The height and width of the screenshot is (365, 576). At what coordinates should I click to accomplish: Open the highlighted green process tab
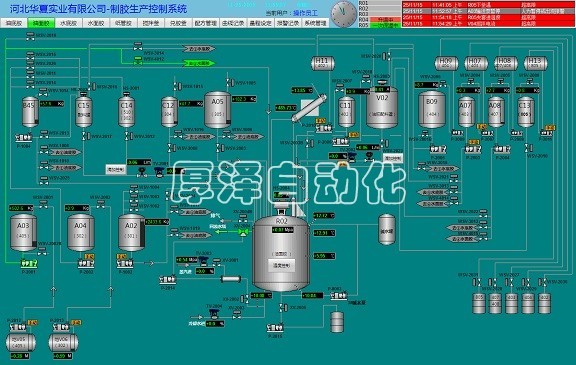click(41, 23)
